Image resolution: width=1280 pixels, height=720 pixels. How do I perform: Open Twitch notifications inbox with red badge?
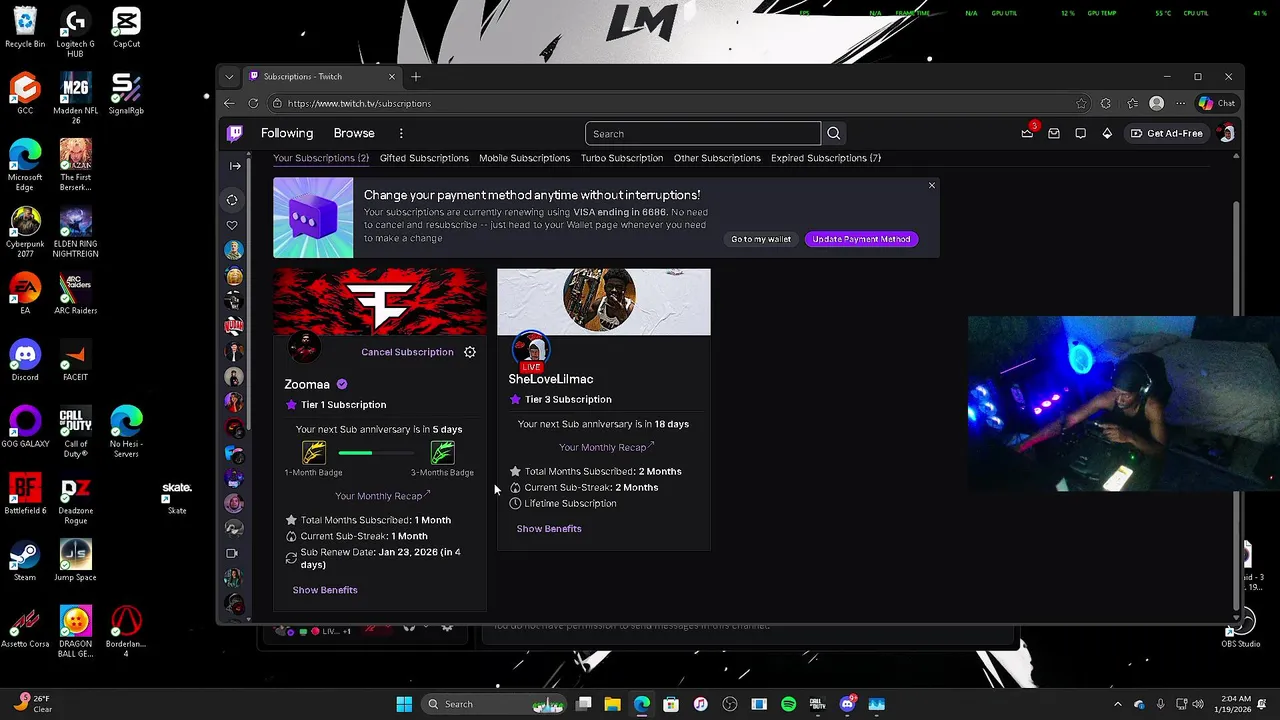(x=1027, y=133)
